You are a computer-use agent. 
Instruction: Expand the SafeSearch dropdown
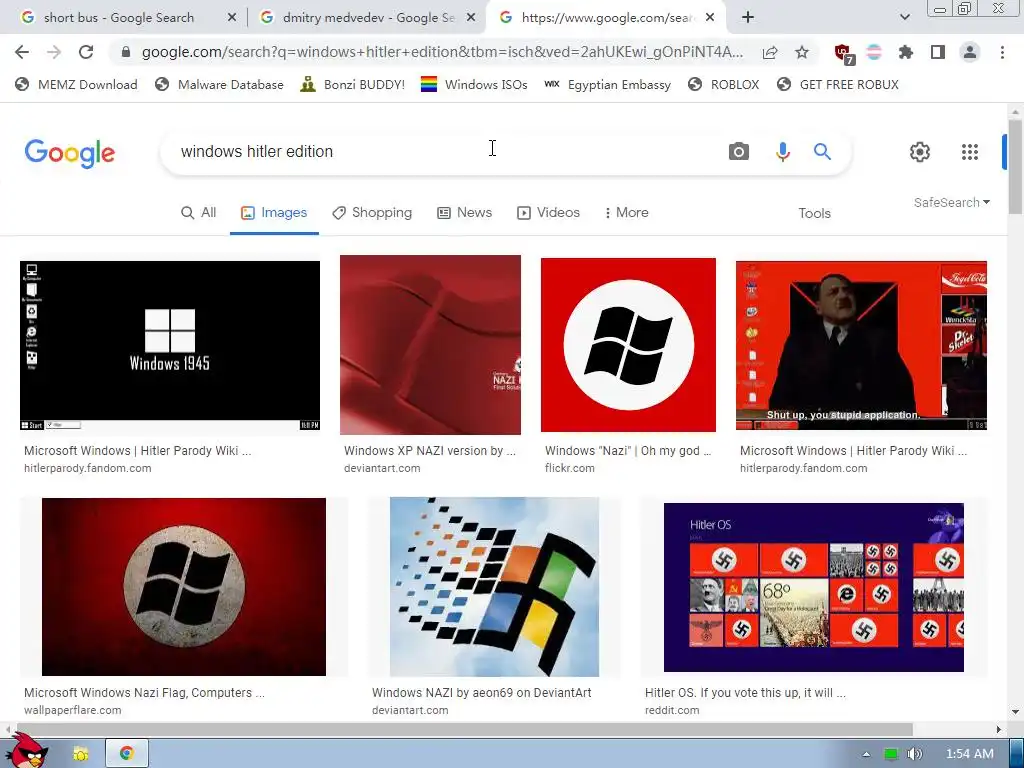click(952, 202)
